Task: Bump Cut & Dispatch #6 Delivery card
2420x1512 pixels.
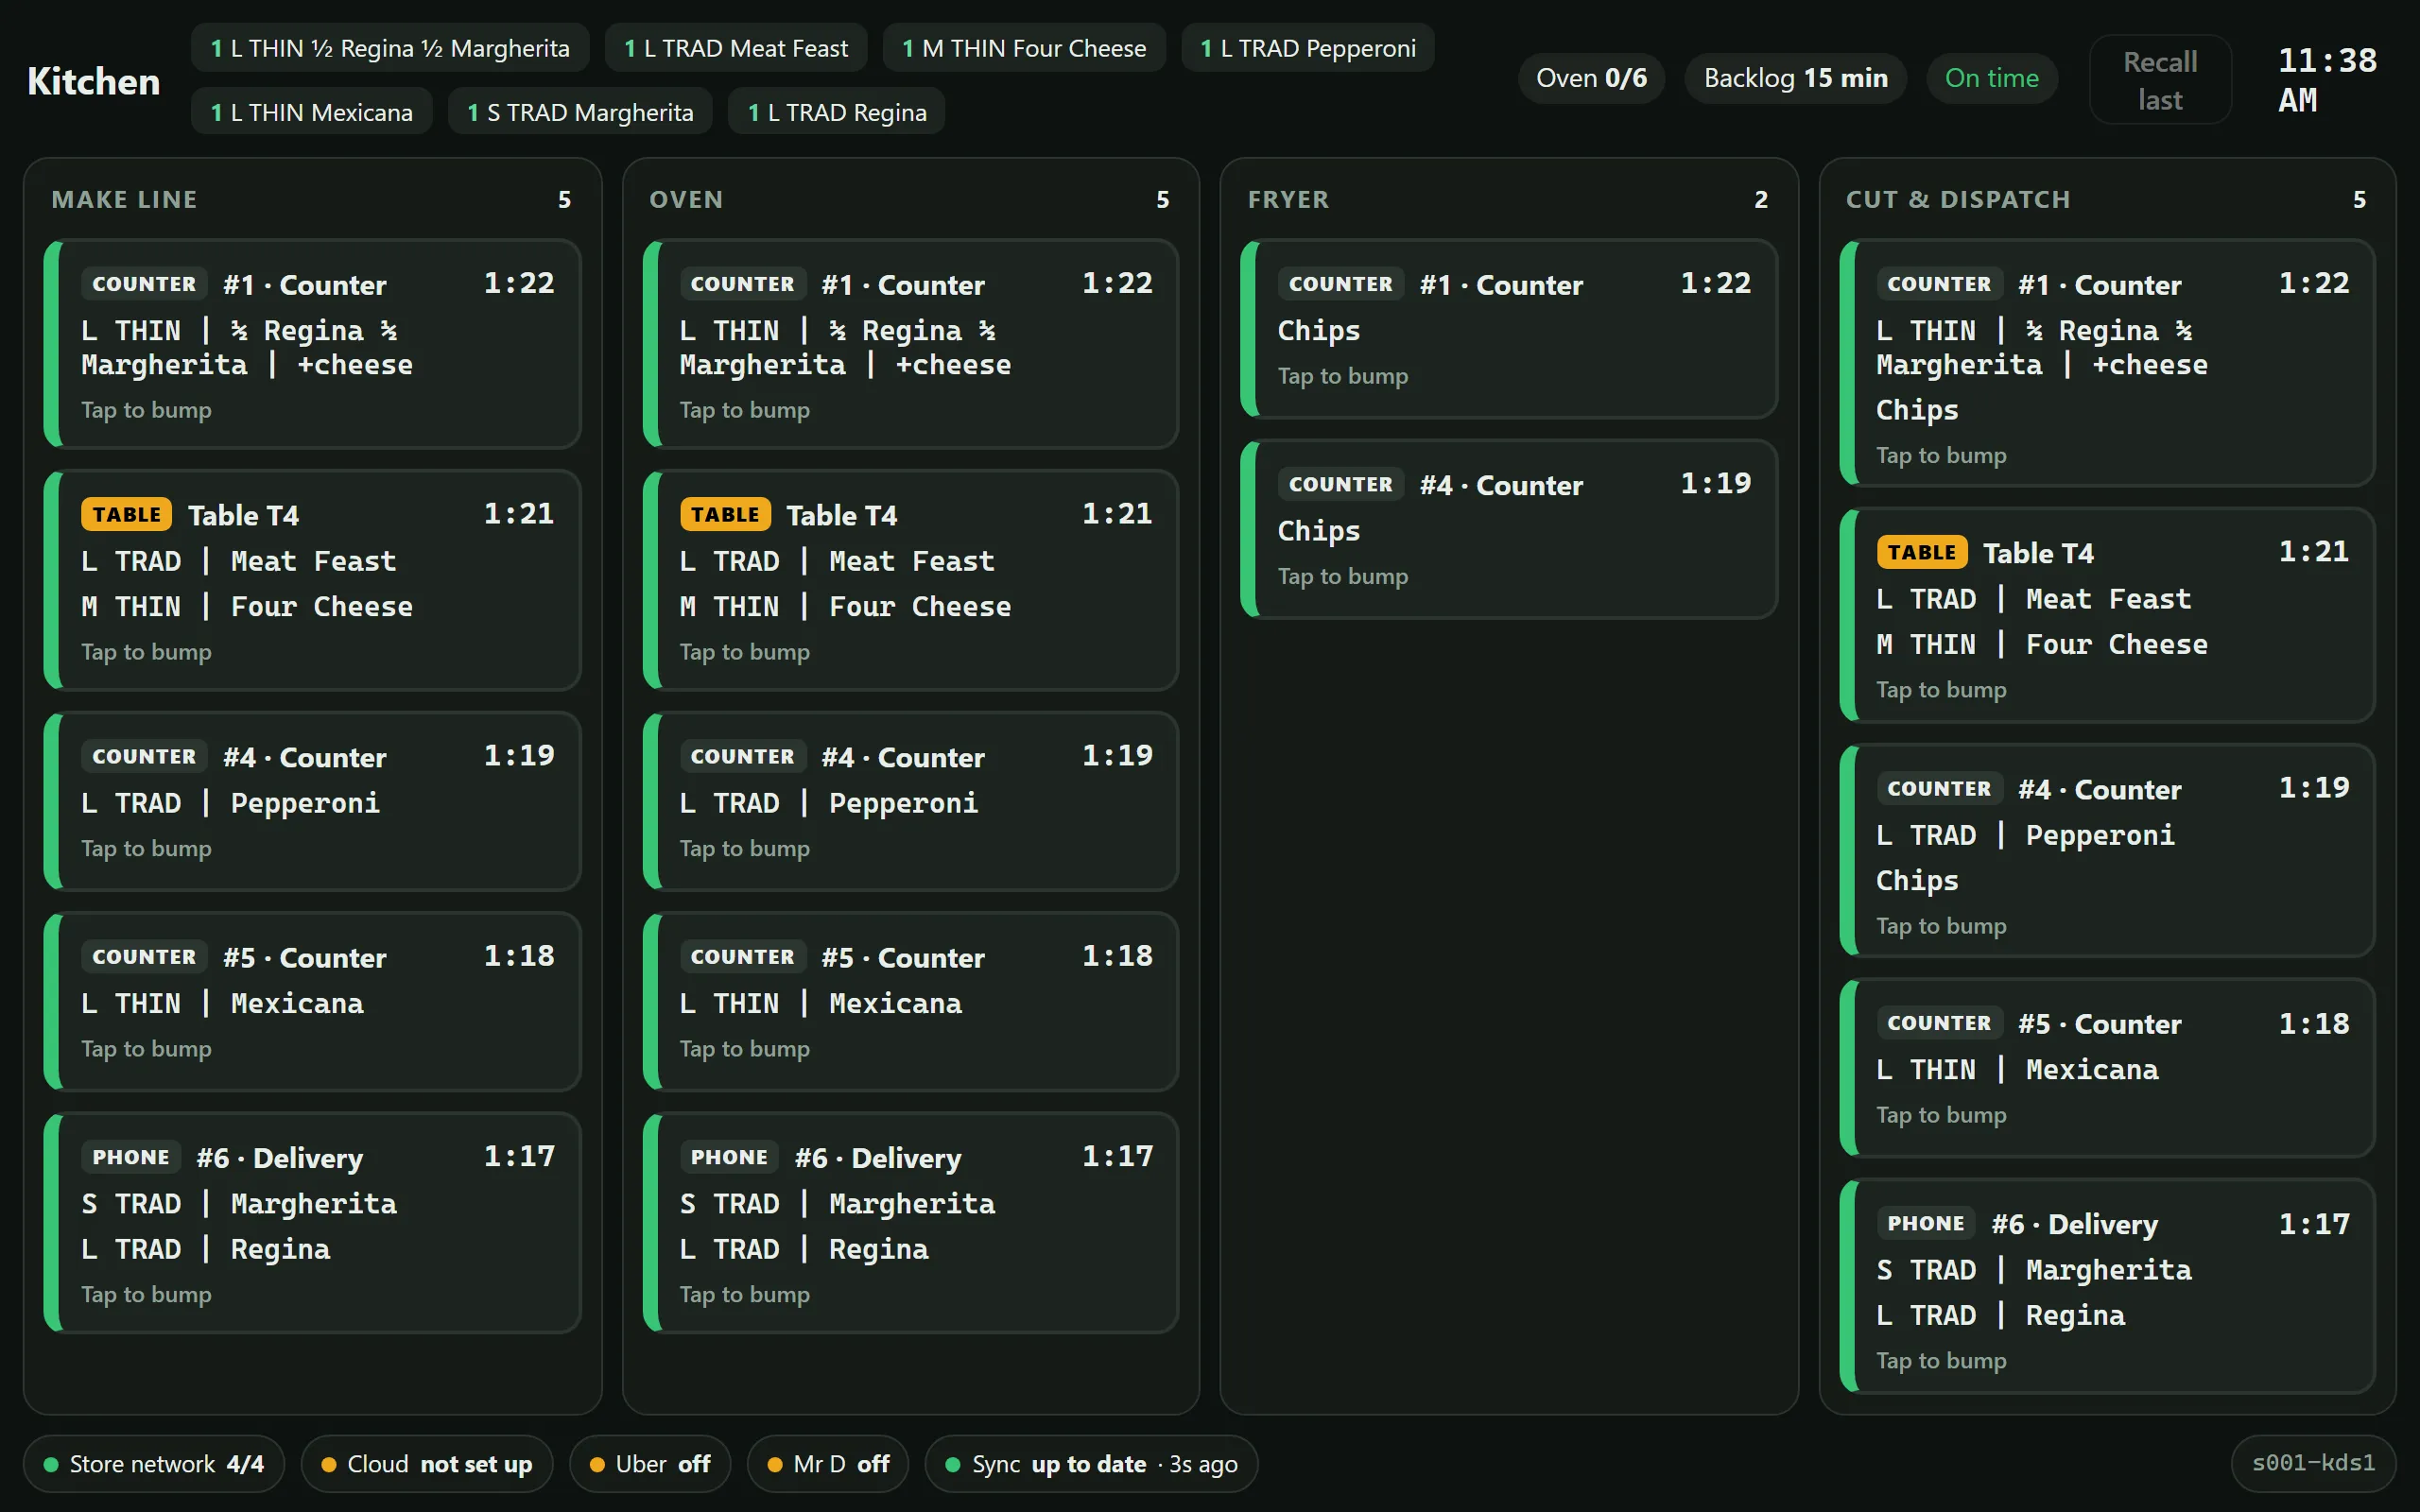Action: click(2107, 1286)
